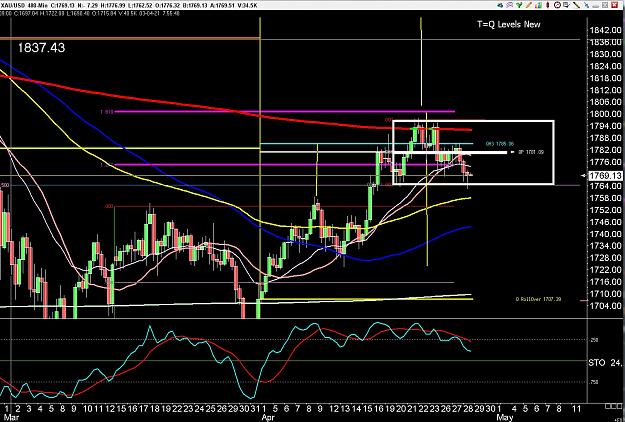Click the STO 24. stochastic indicator label

pos(605,363)
